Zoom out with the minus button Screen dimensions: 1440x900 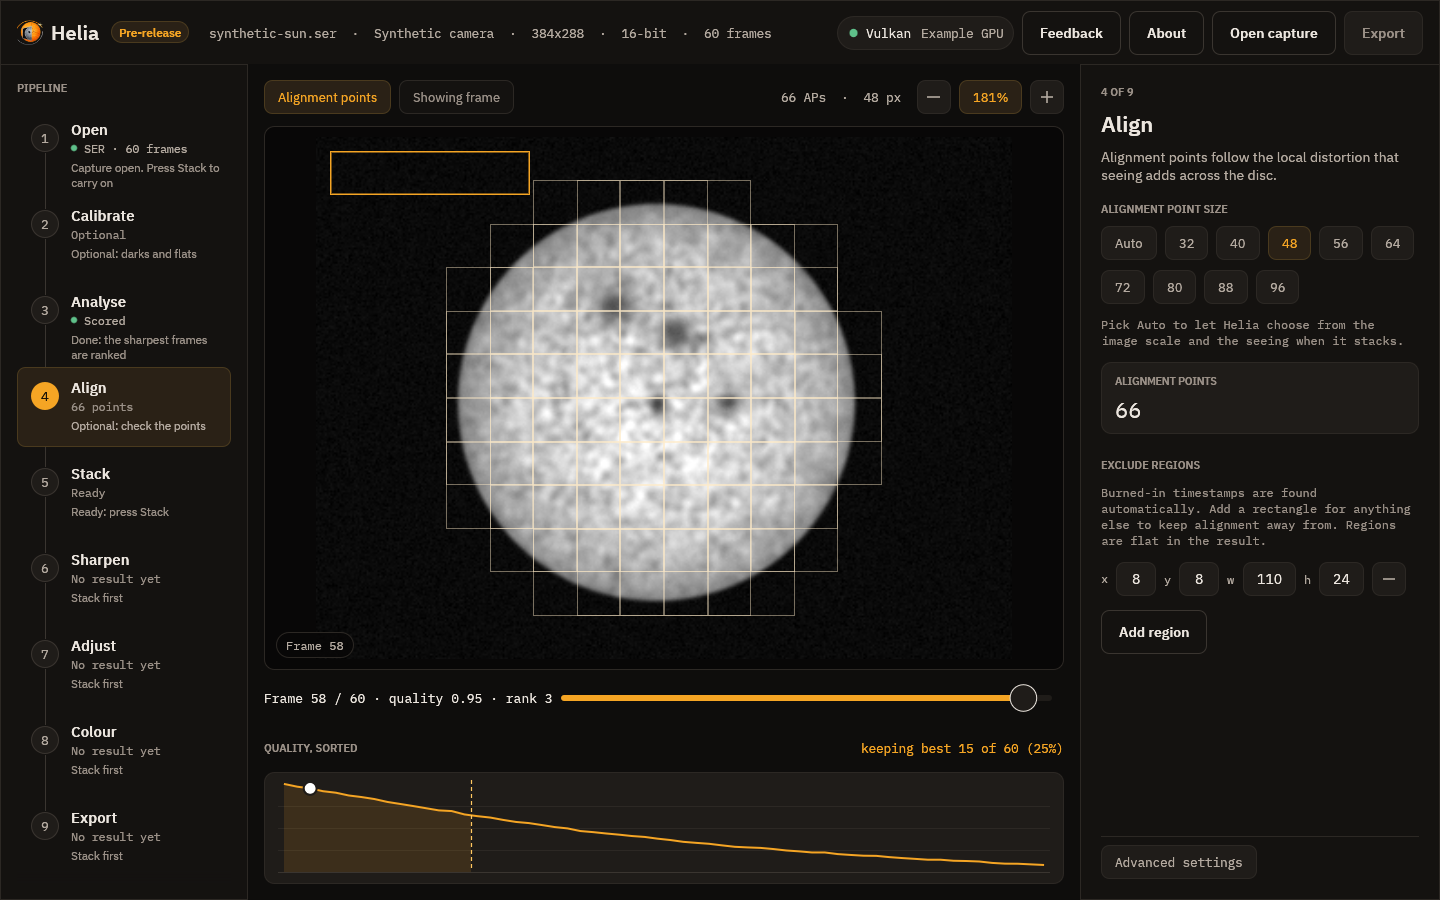coord(933,97)
